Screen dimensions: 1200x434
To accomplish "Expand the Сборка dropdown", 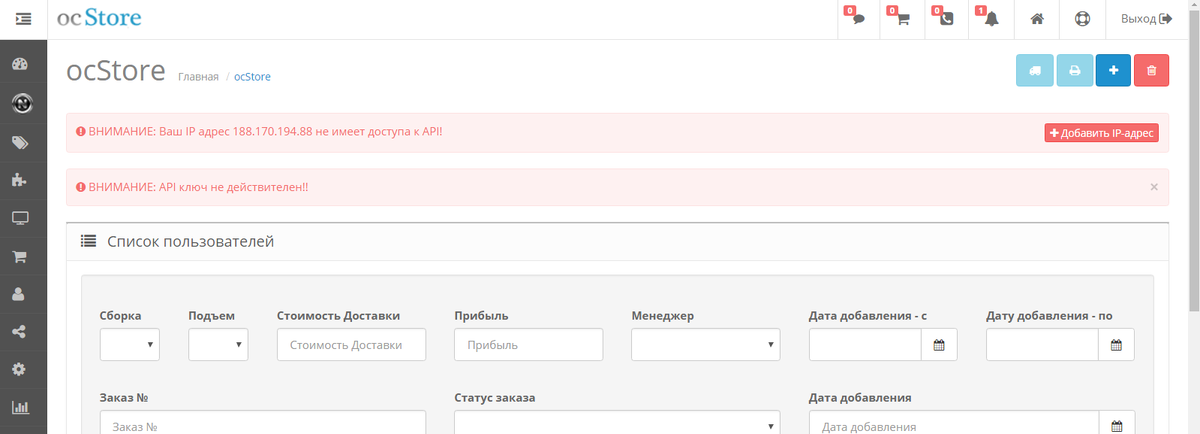I will (x=130, y=344).
